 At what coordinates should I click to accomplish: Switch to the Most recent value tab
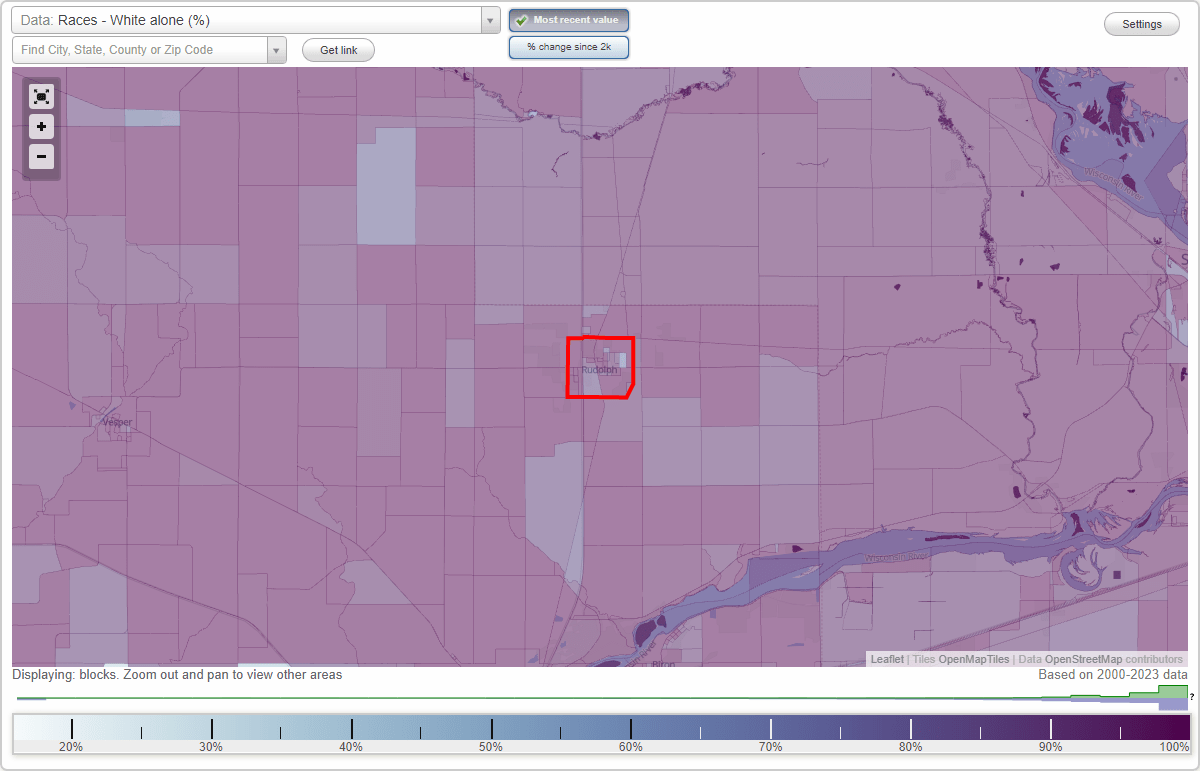568,20
